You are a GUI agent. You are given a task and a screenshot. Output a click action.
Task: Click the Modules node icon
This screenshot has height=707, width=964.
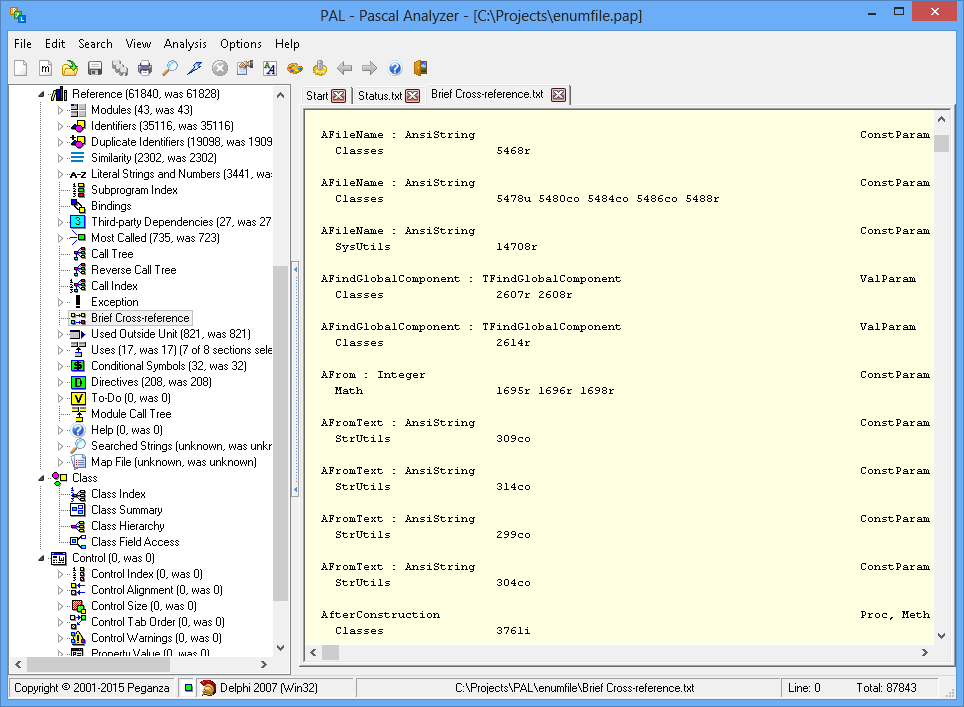[78, 110]
